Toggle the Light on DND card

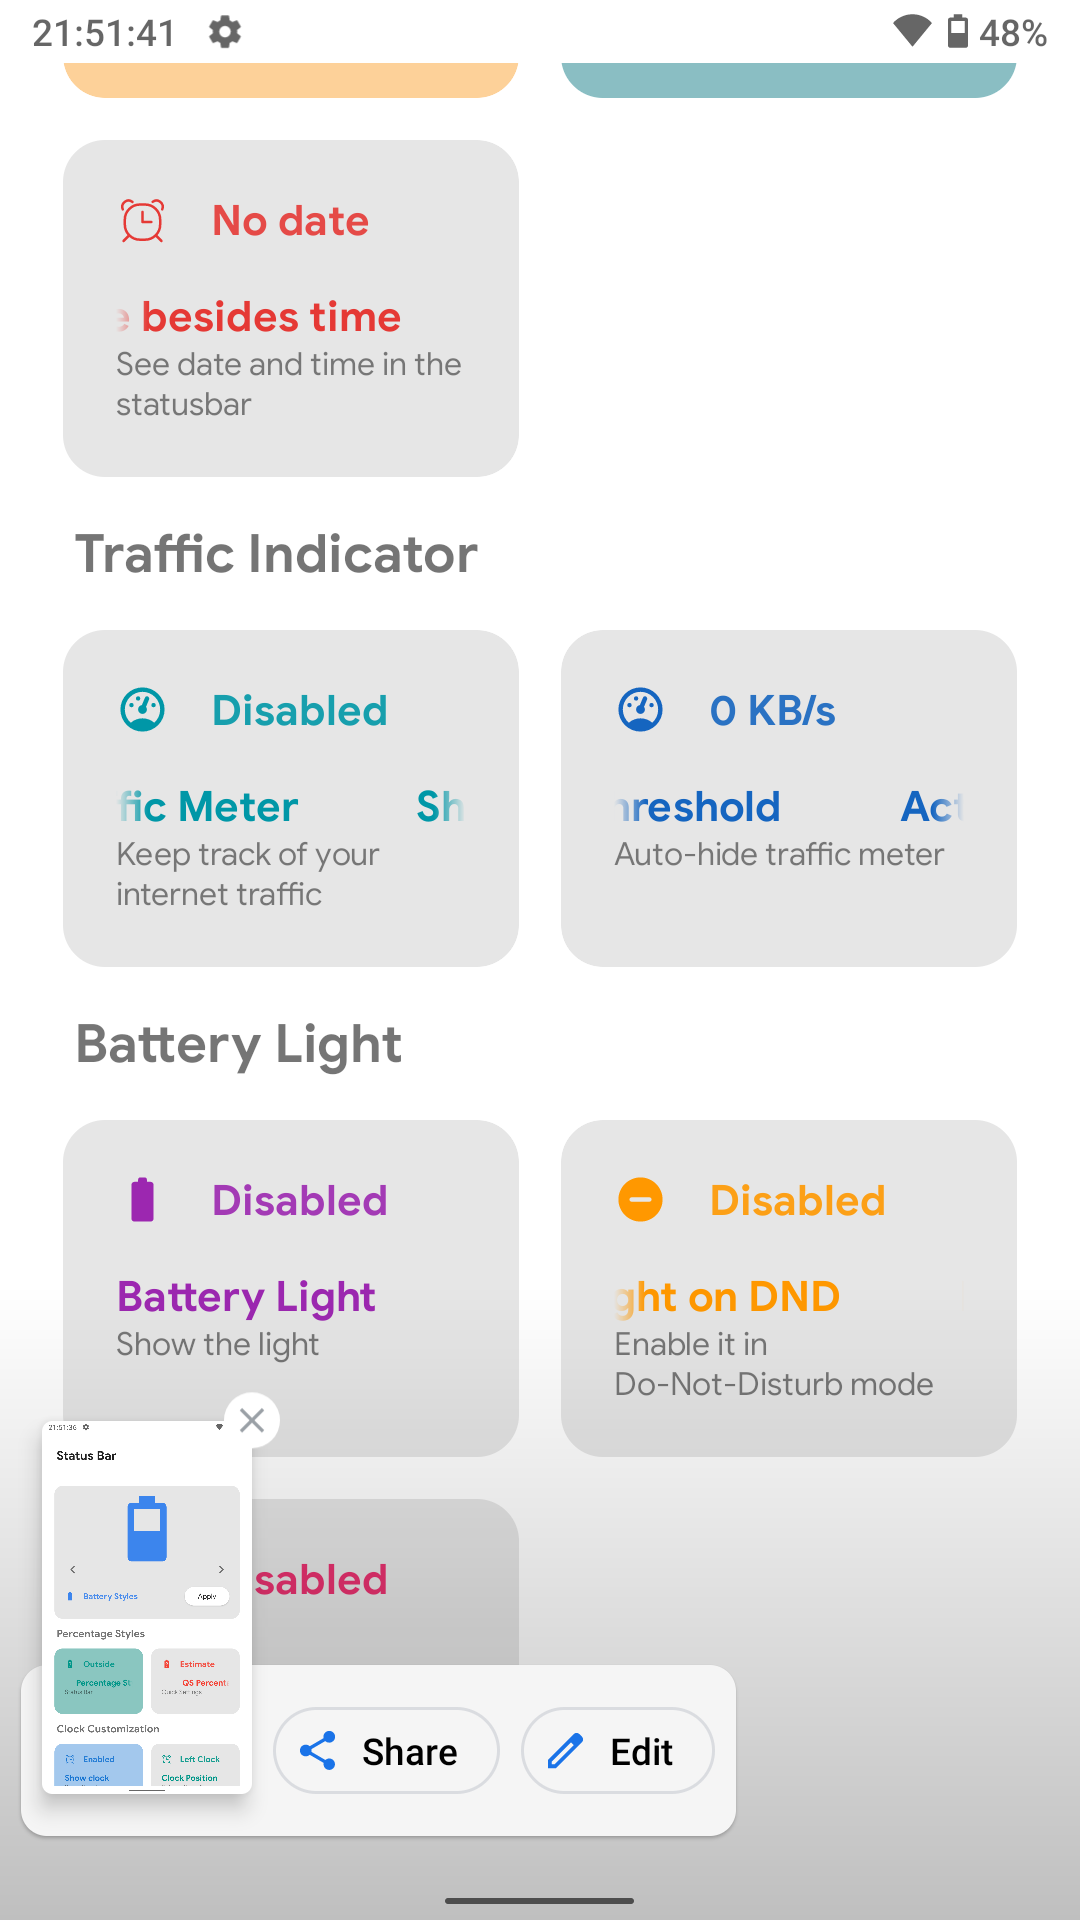coord(789,1288)
